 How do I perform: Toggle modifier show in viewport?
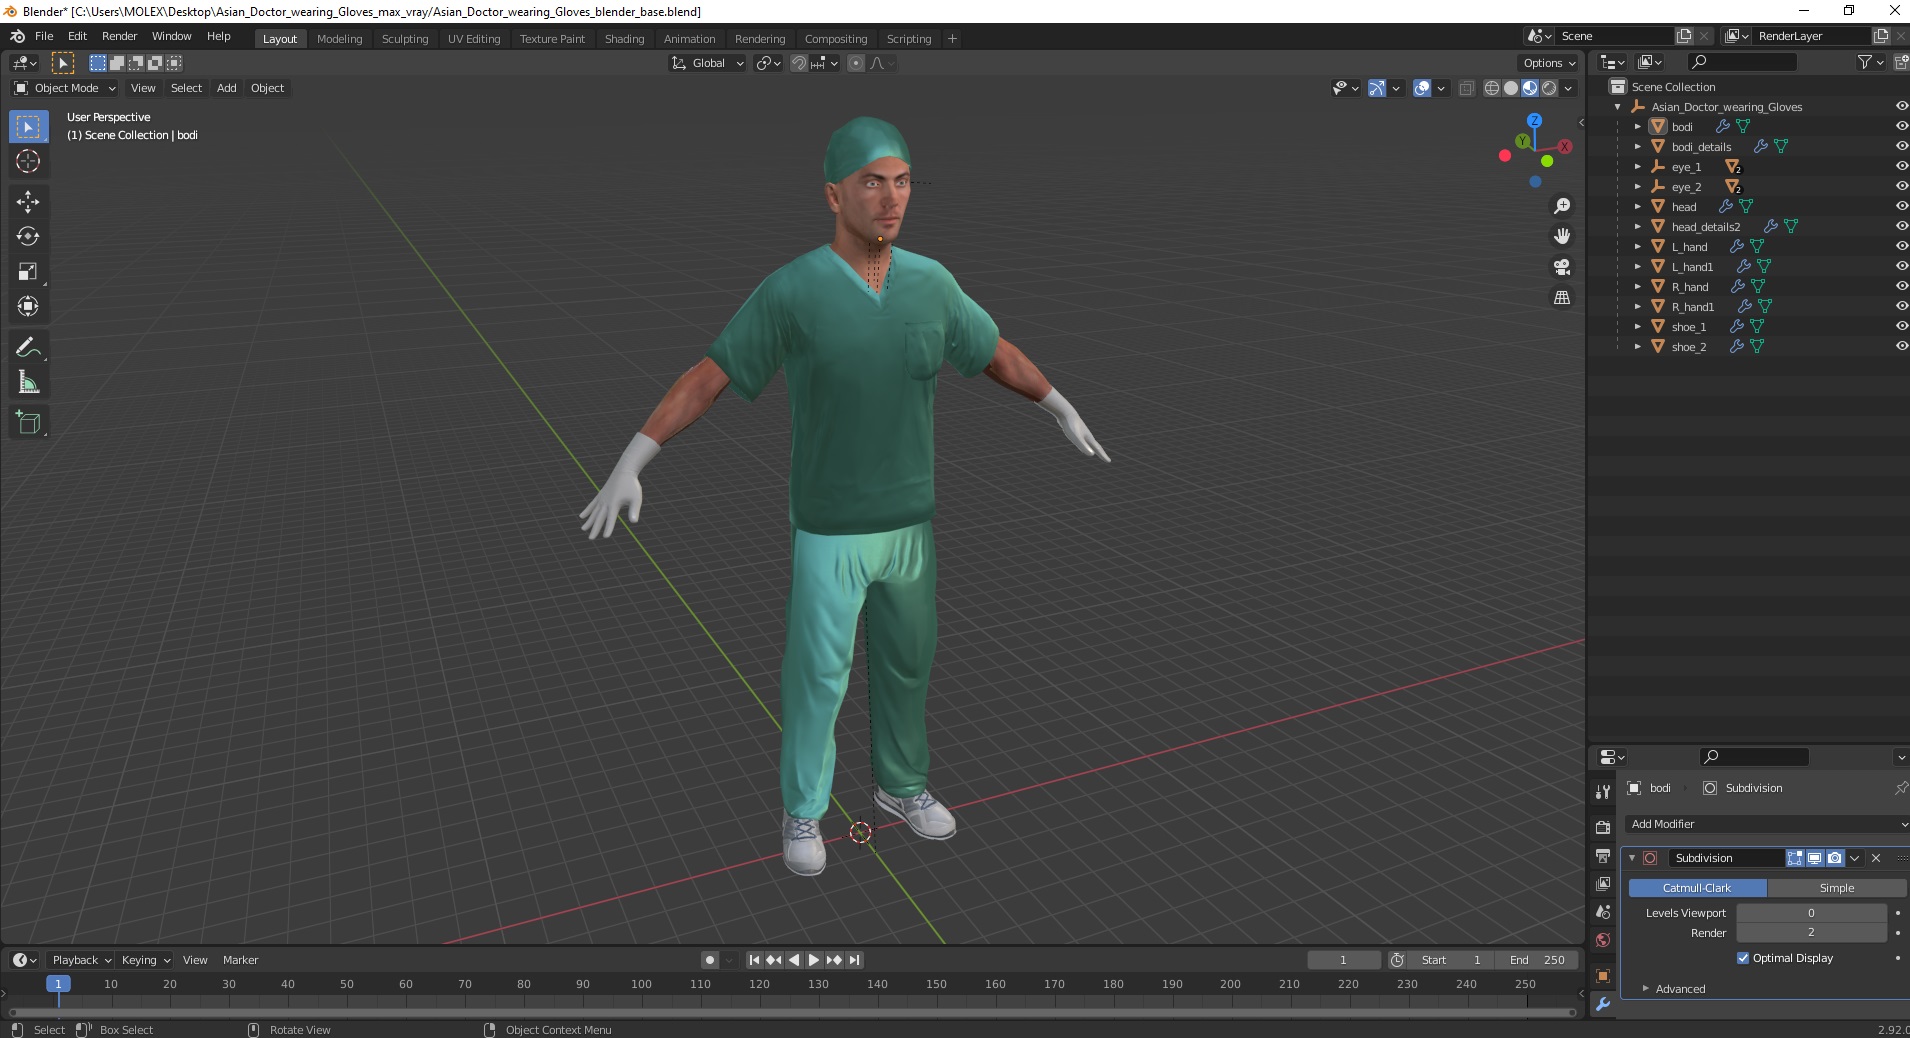point(1814,858)
